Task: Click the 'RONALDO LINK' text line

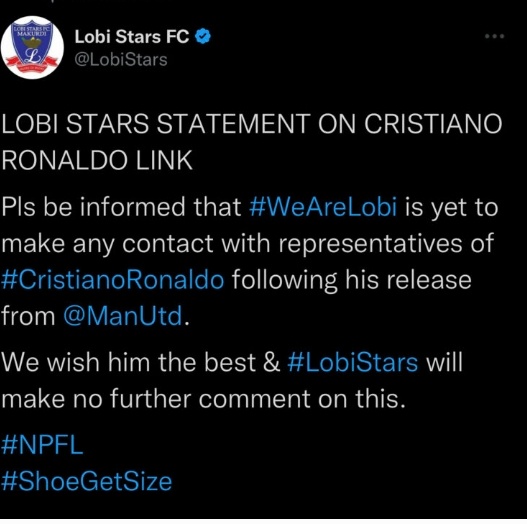Action: pyautogui.click(x=97, y=160)
